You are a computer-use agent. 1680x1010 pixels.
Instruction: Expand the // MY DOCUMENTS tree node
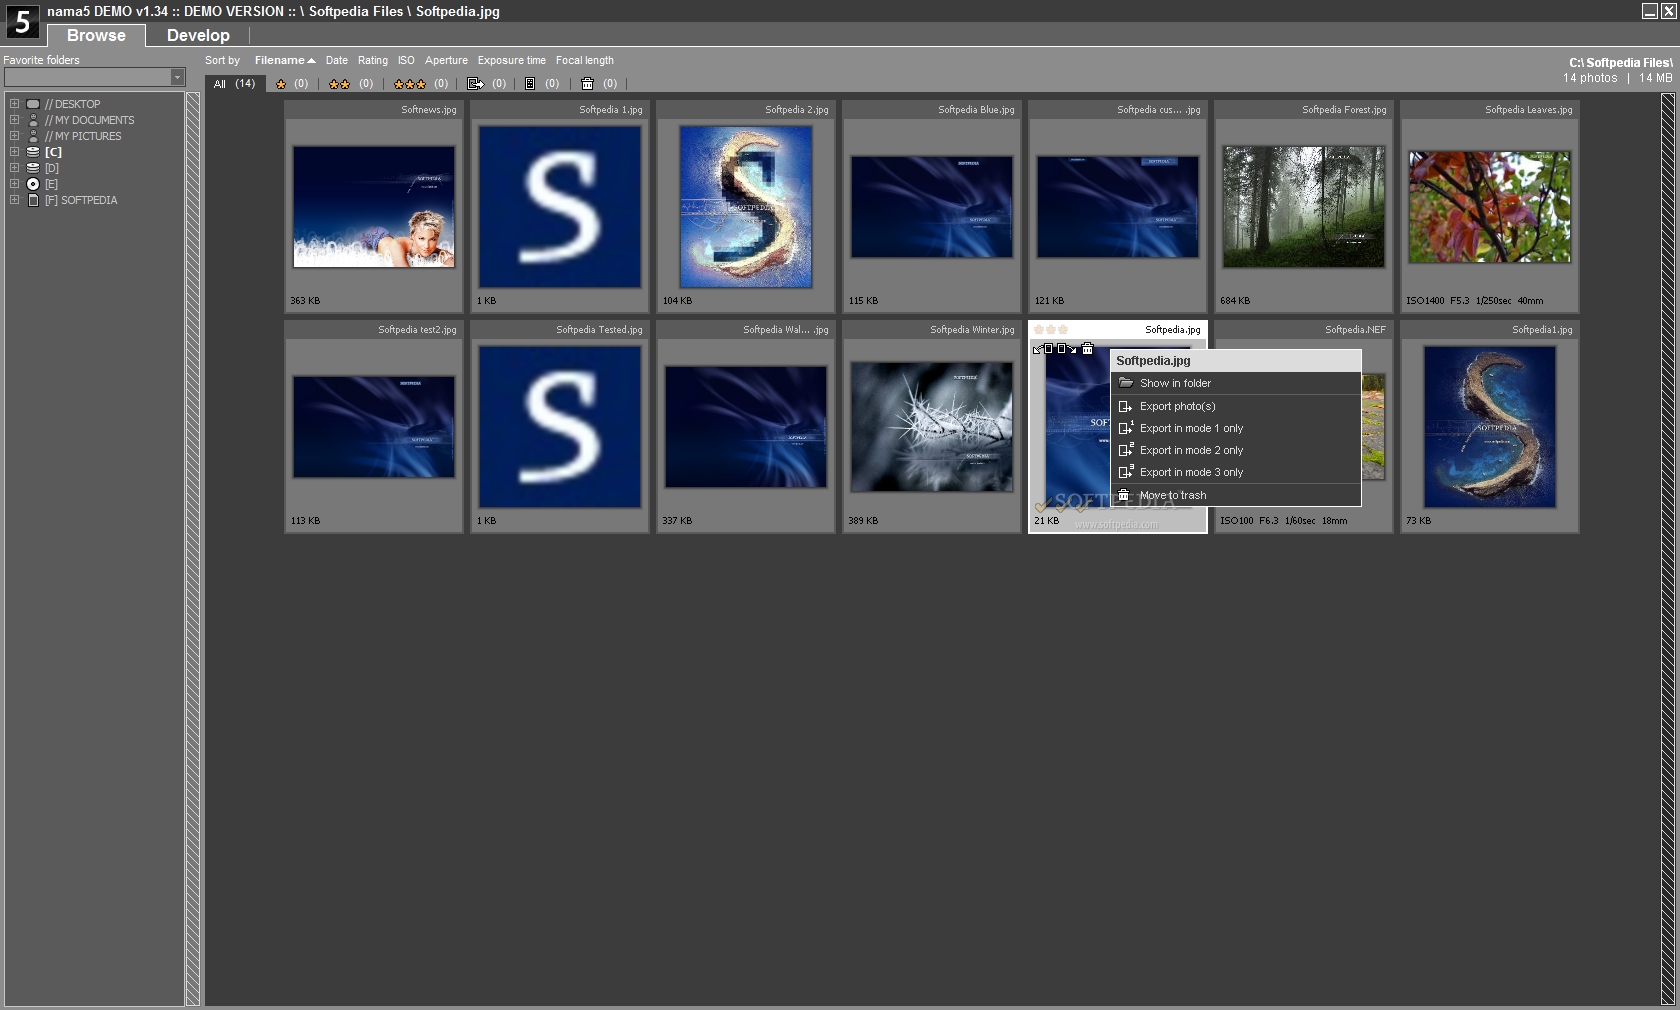tap(14, 119)
